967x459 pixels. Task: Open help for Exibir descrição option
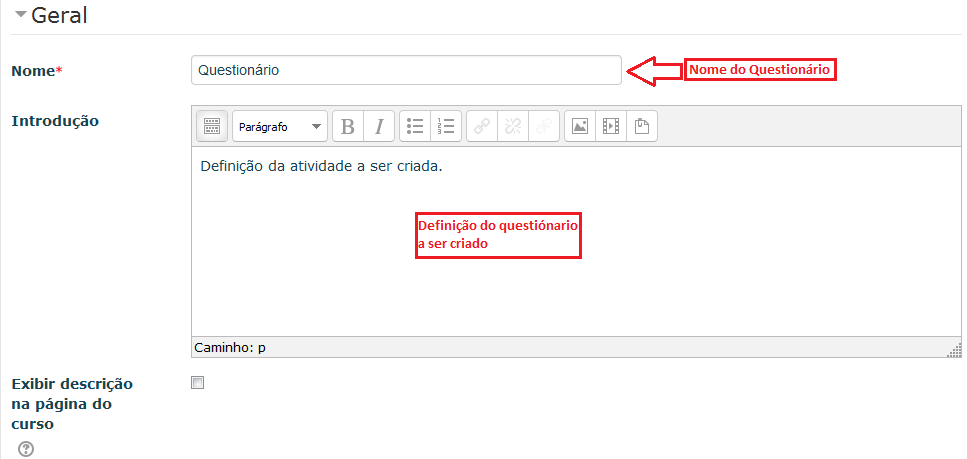(26, 449)
